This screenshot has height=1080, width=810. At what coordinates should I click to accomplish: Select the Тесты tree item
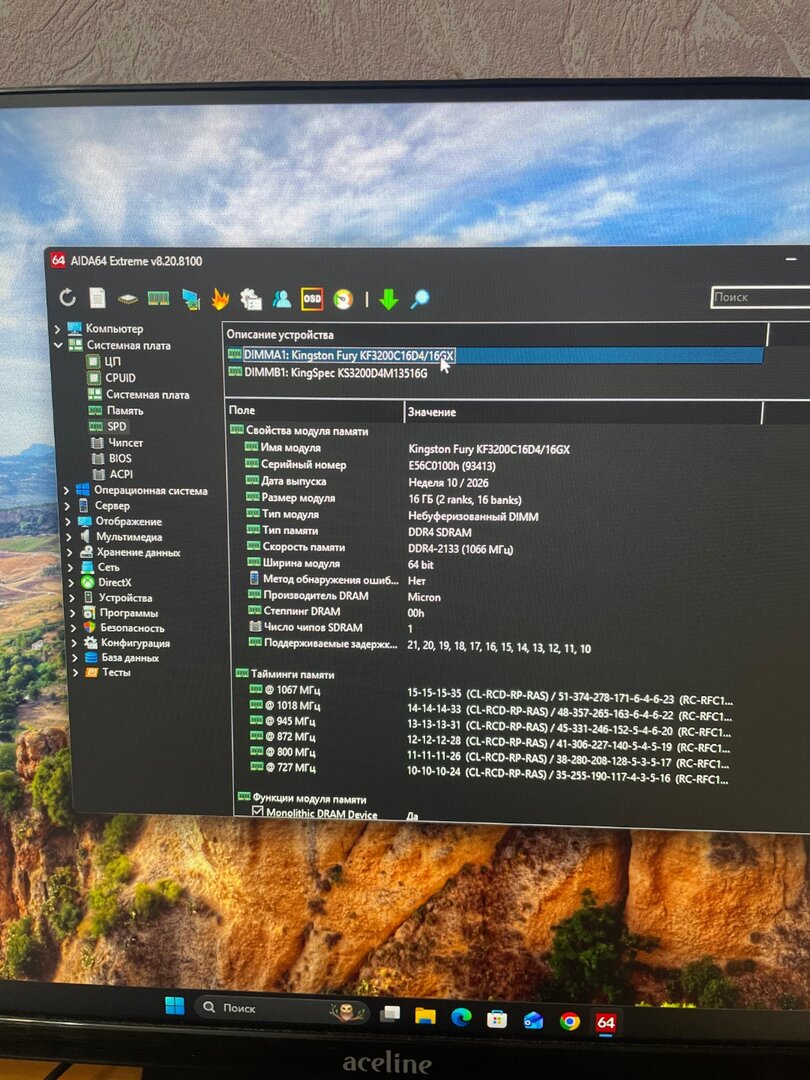point(116,672)
